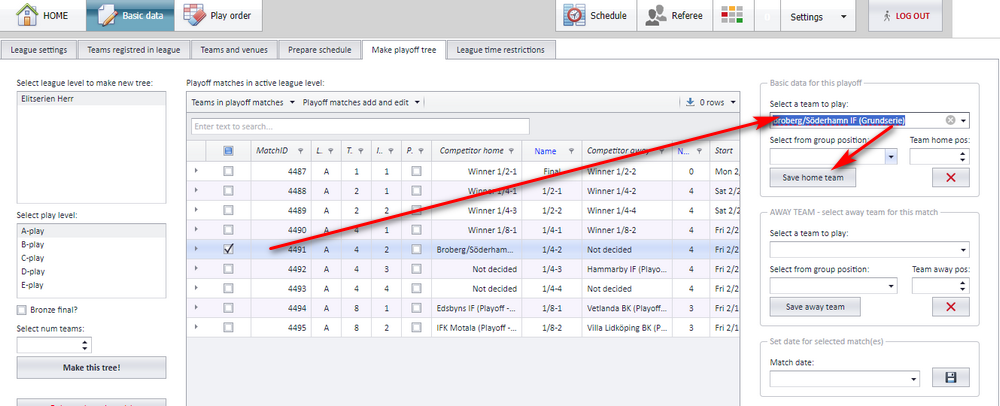The width and height of the screenshot is (1000, 406).
Task: Switch to Teams and venues tab
Action: click(234, 50)
